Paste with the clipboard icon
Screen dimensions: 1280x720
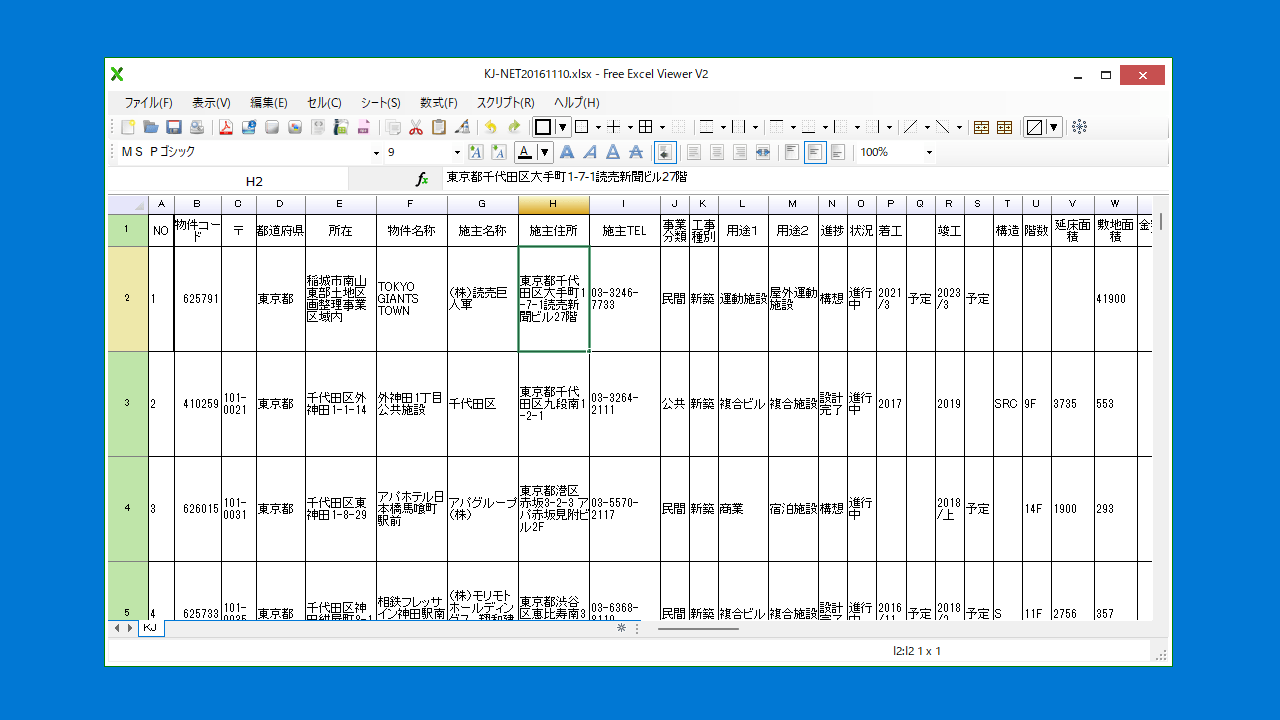pos(439,127)
